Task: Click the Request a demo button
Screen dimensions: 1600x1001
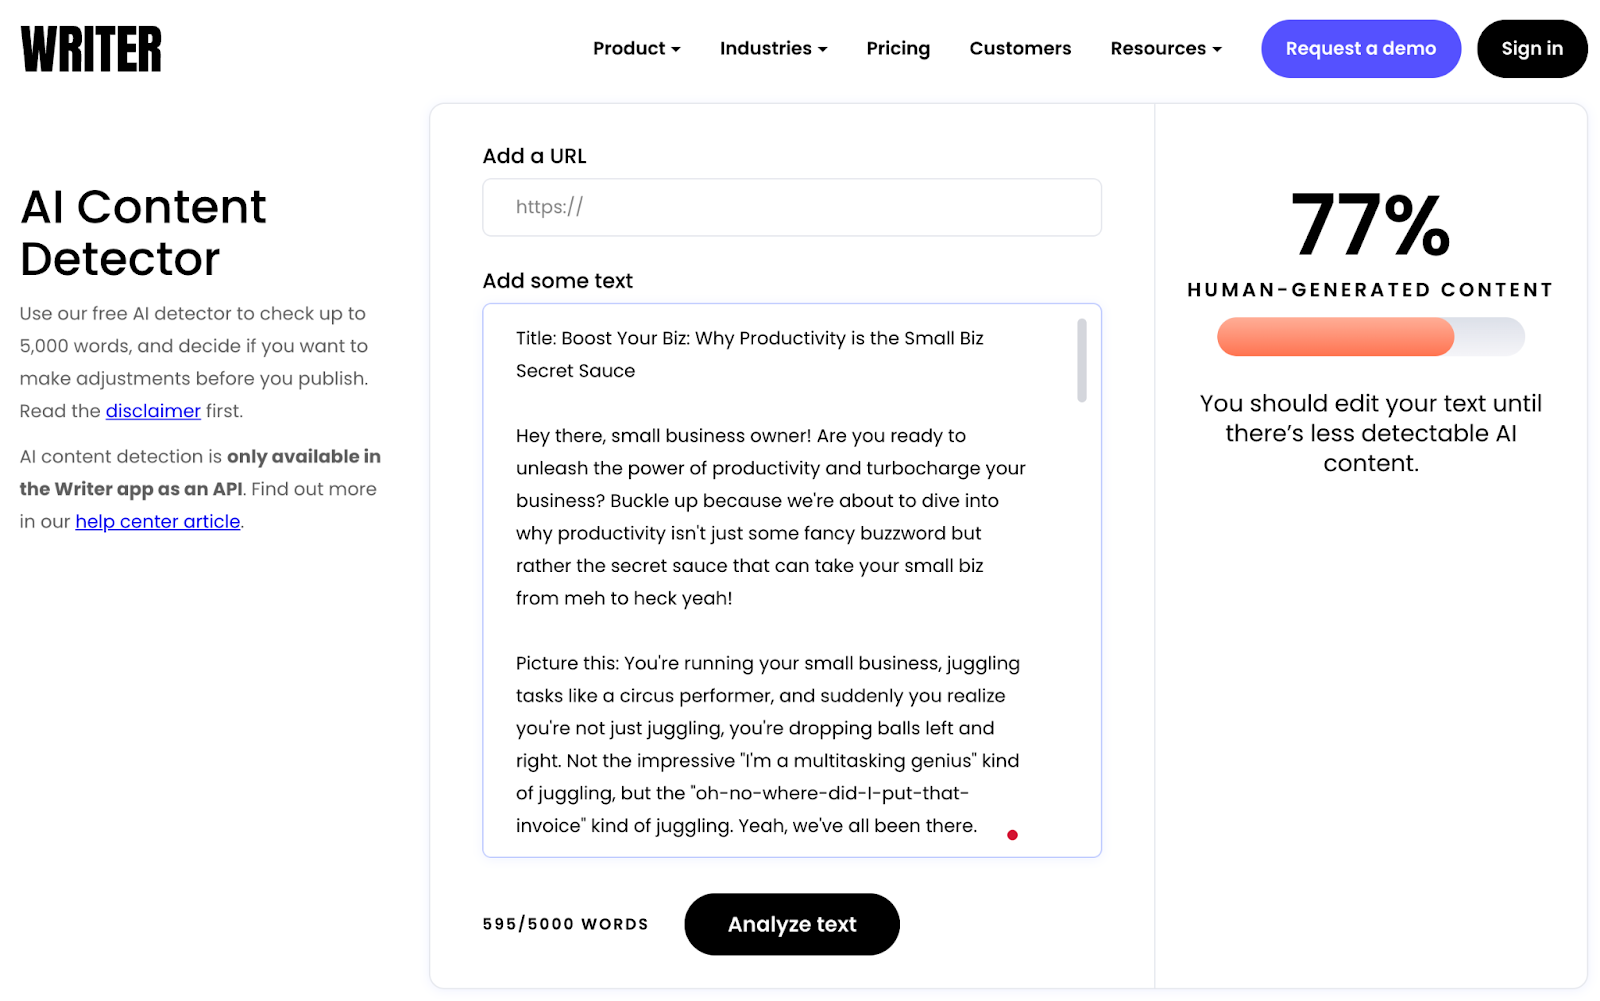Action: click(1360, 49)
